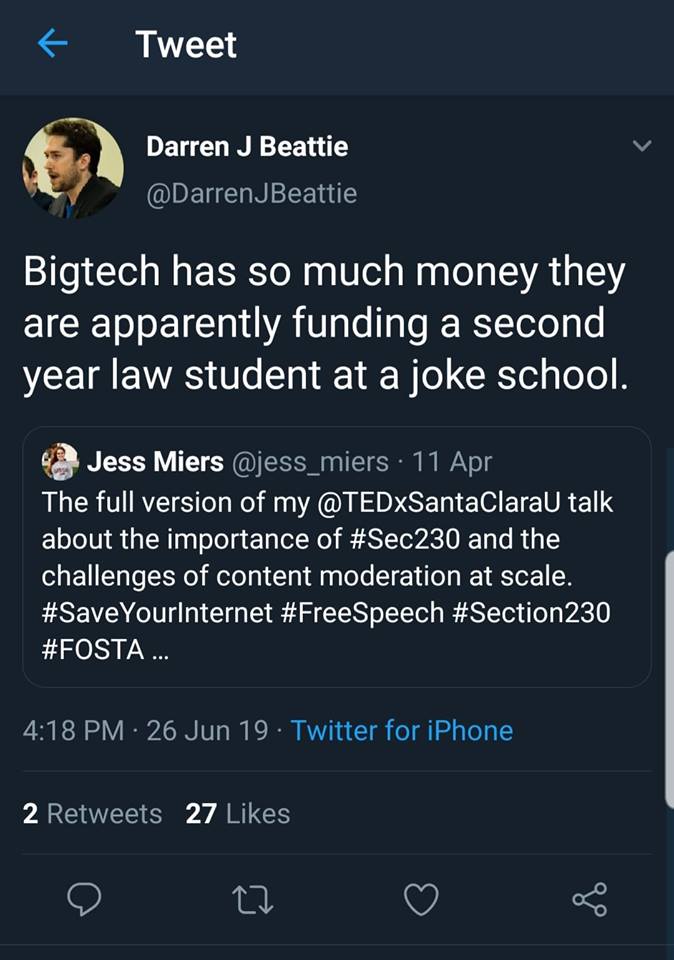Share the tweet via share icon
Screen dimensions: 674x960
[590, 901]
